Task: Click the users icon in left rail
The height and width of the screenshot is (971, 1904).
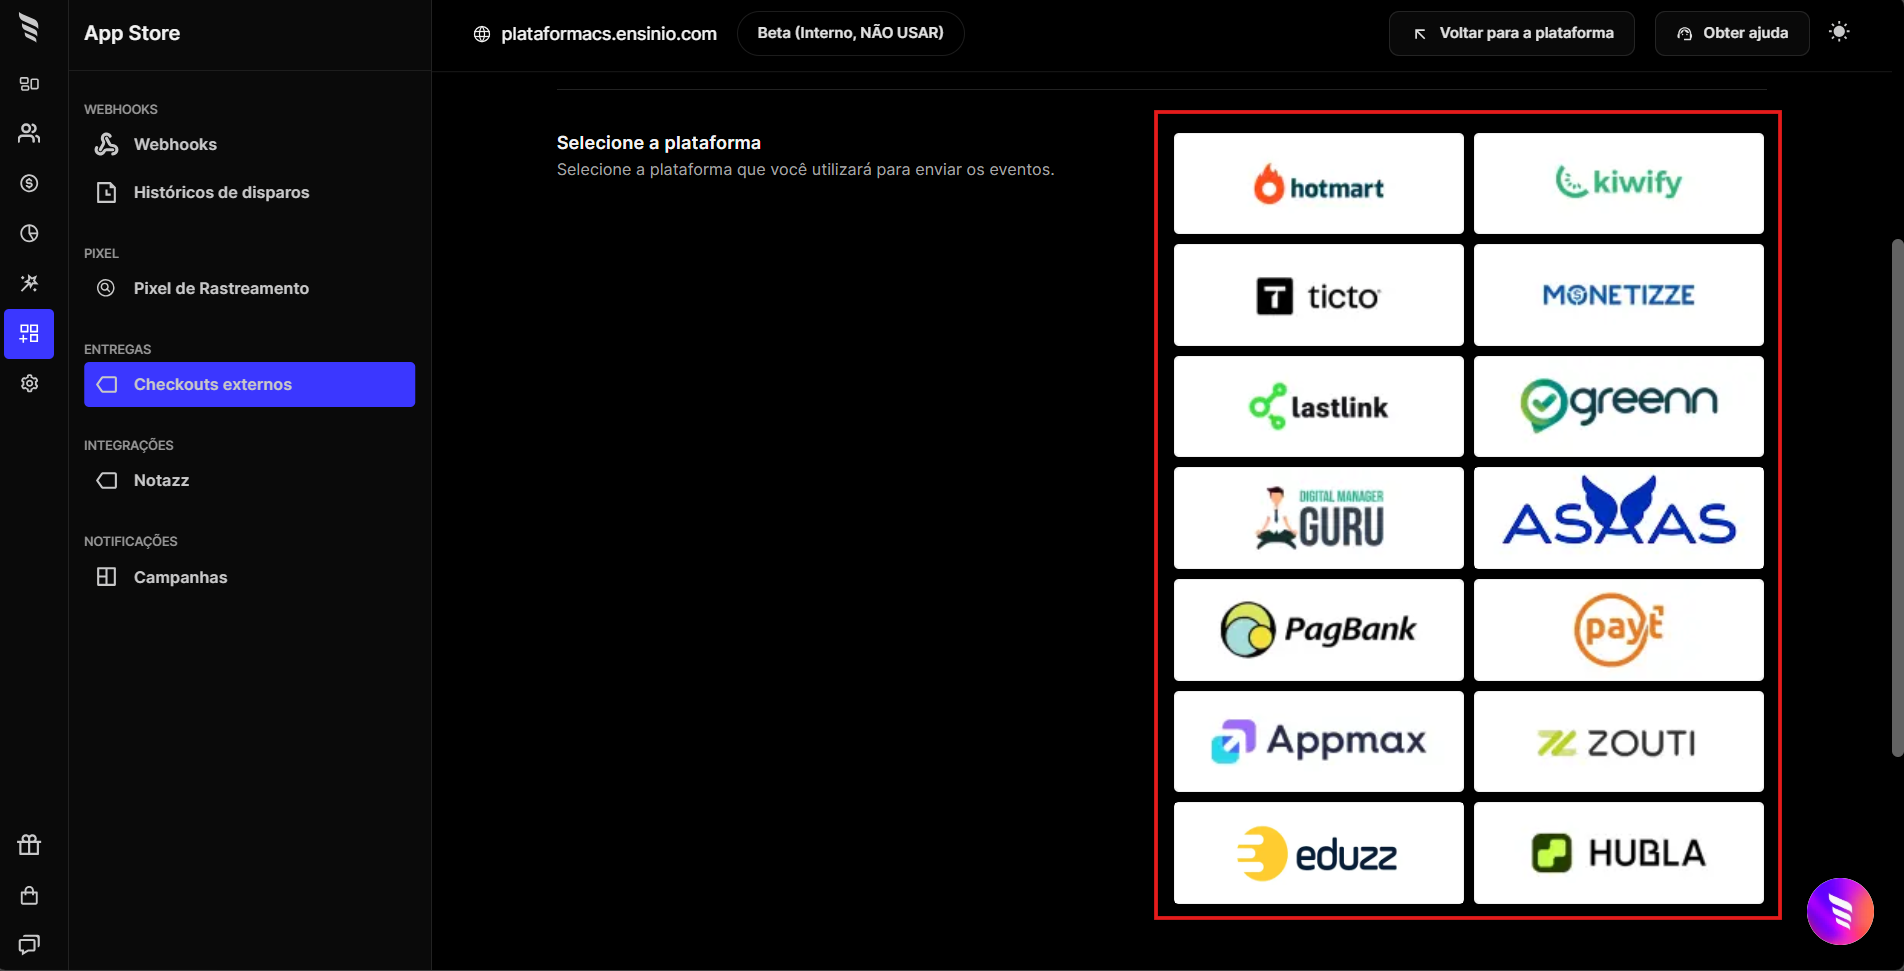Action: coord(29,133)
